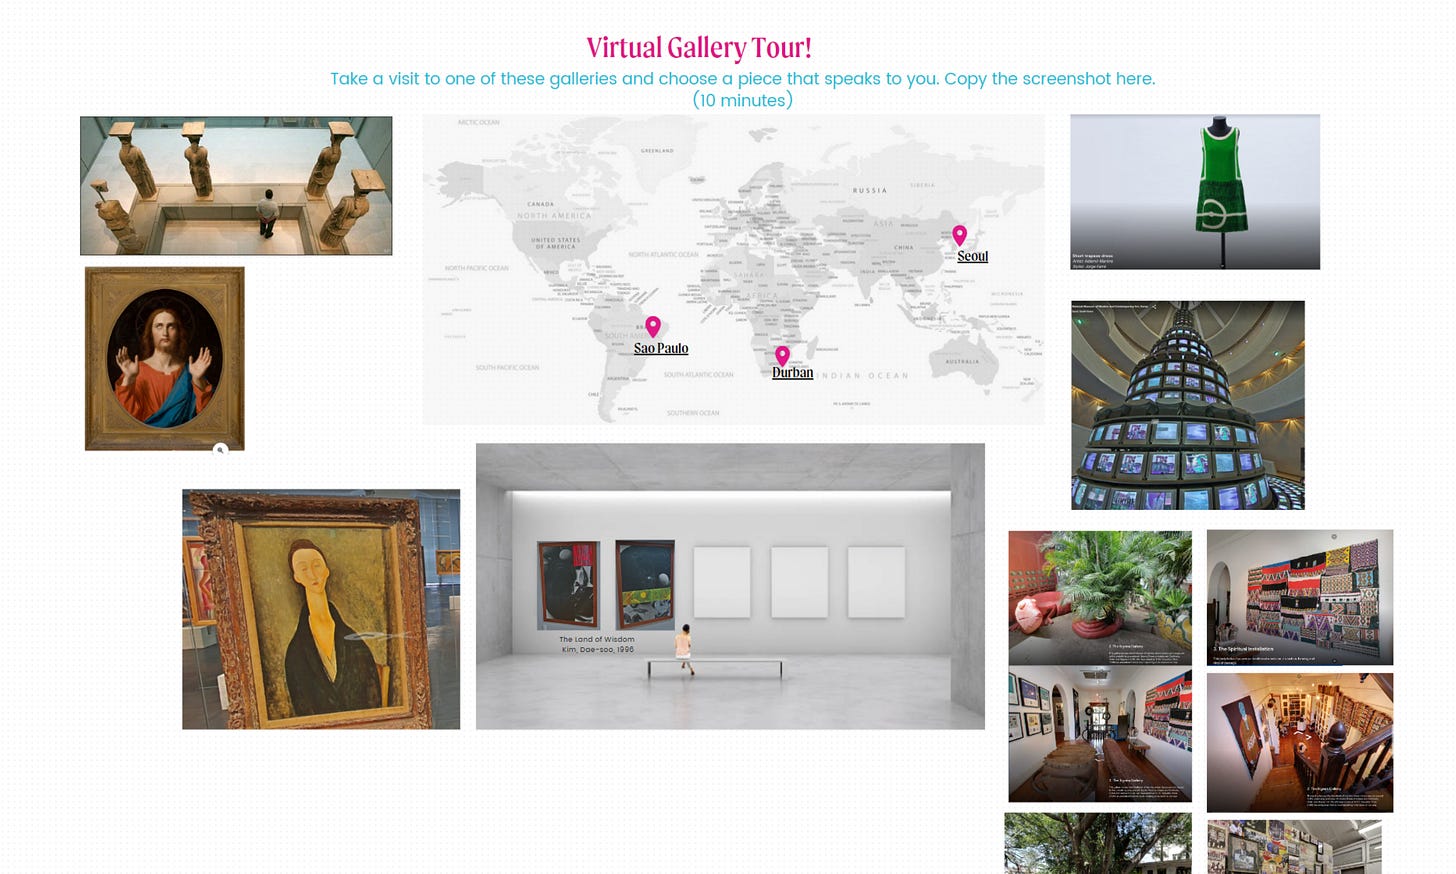Click the second painting with yellow-green band

645,585
